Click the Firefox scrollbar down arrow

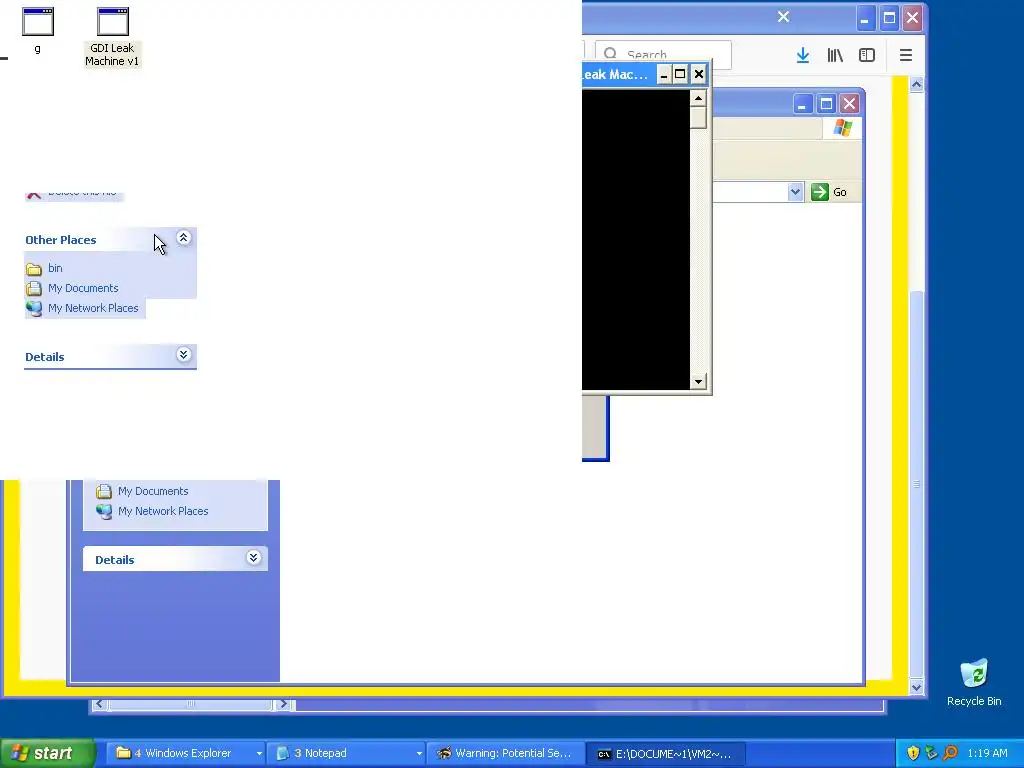(916, 687)
